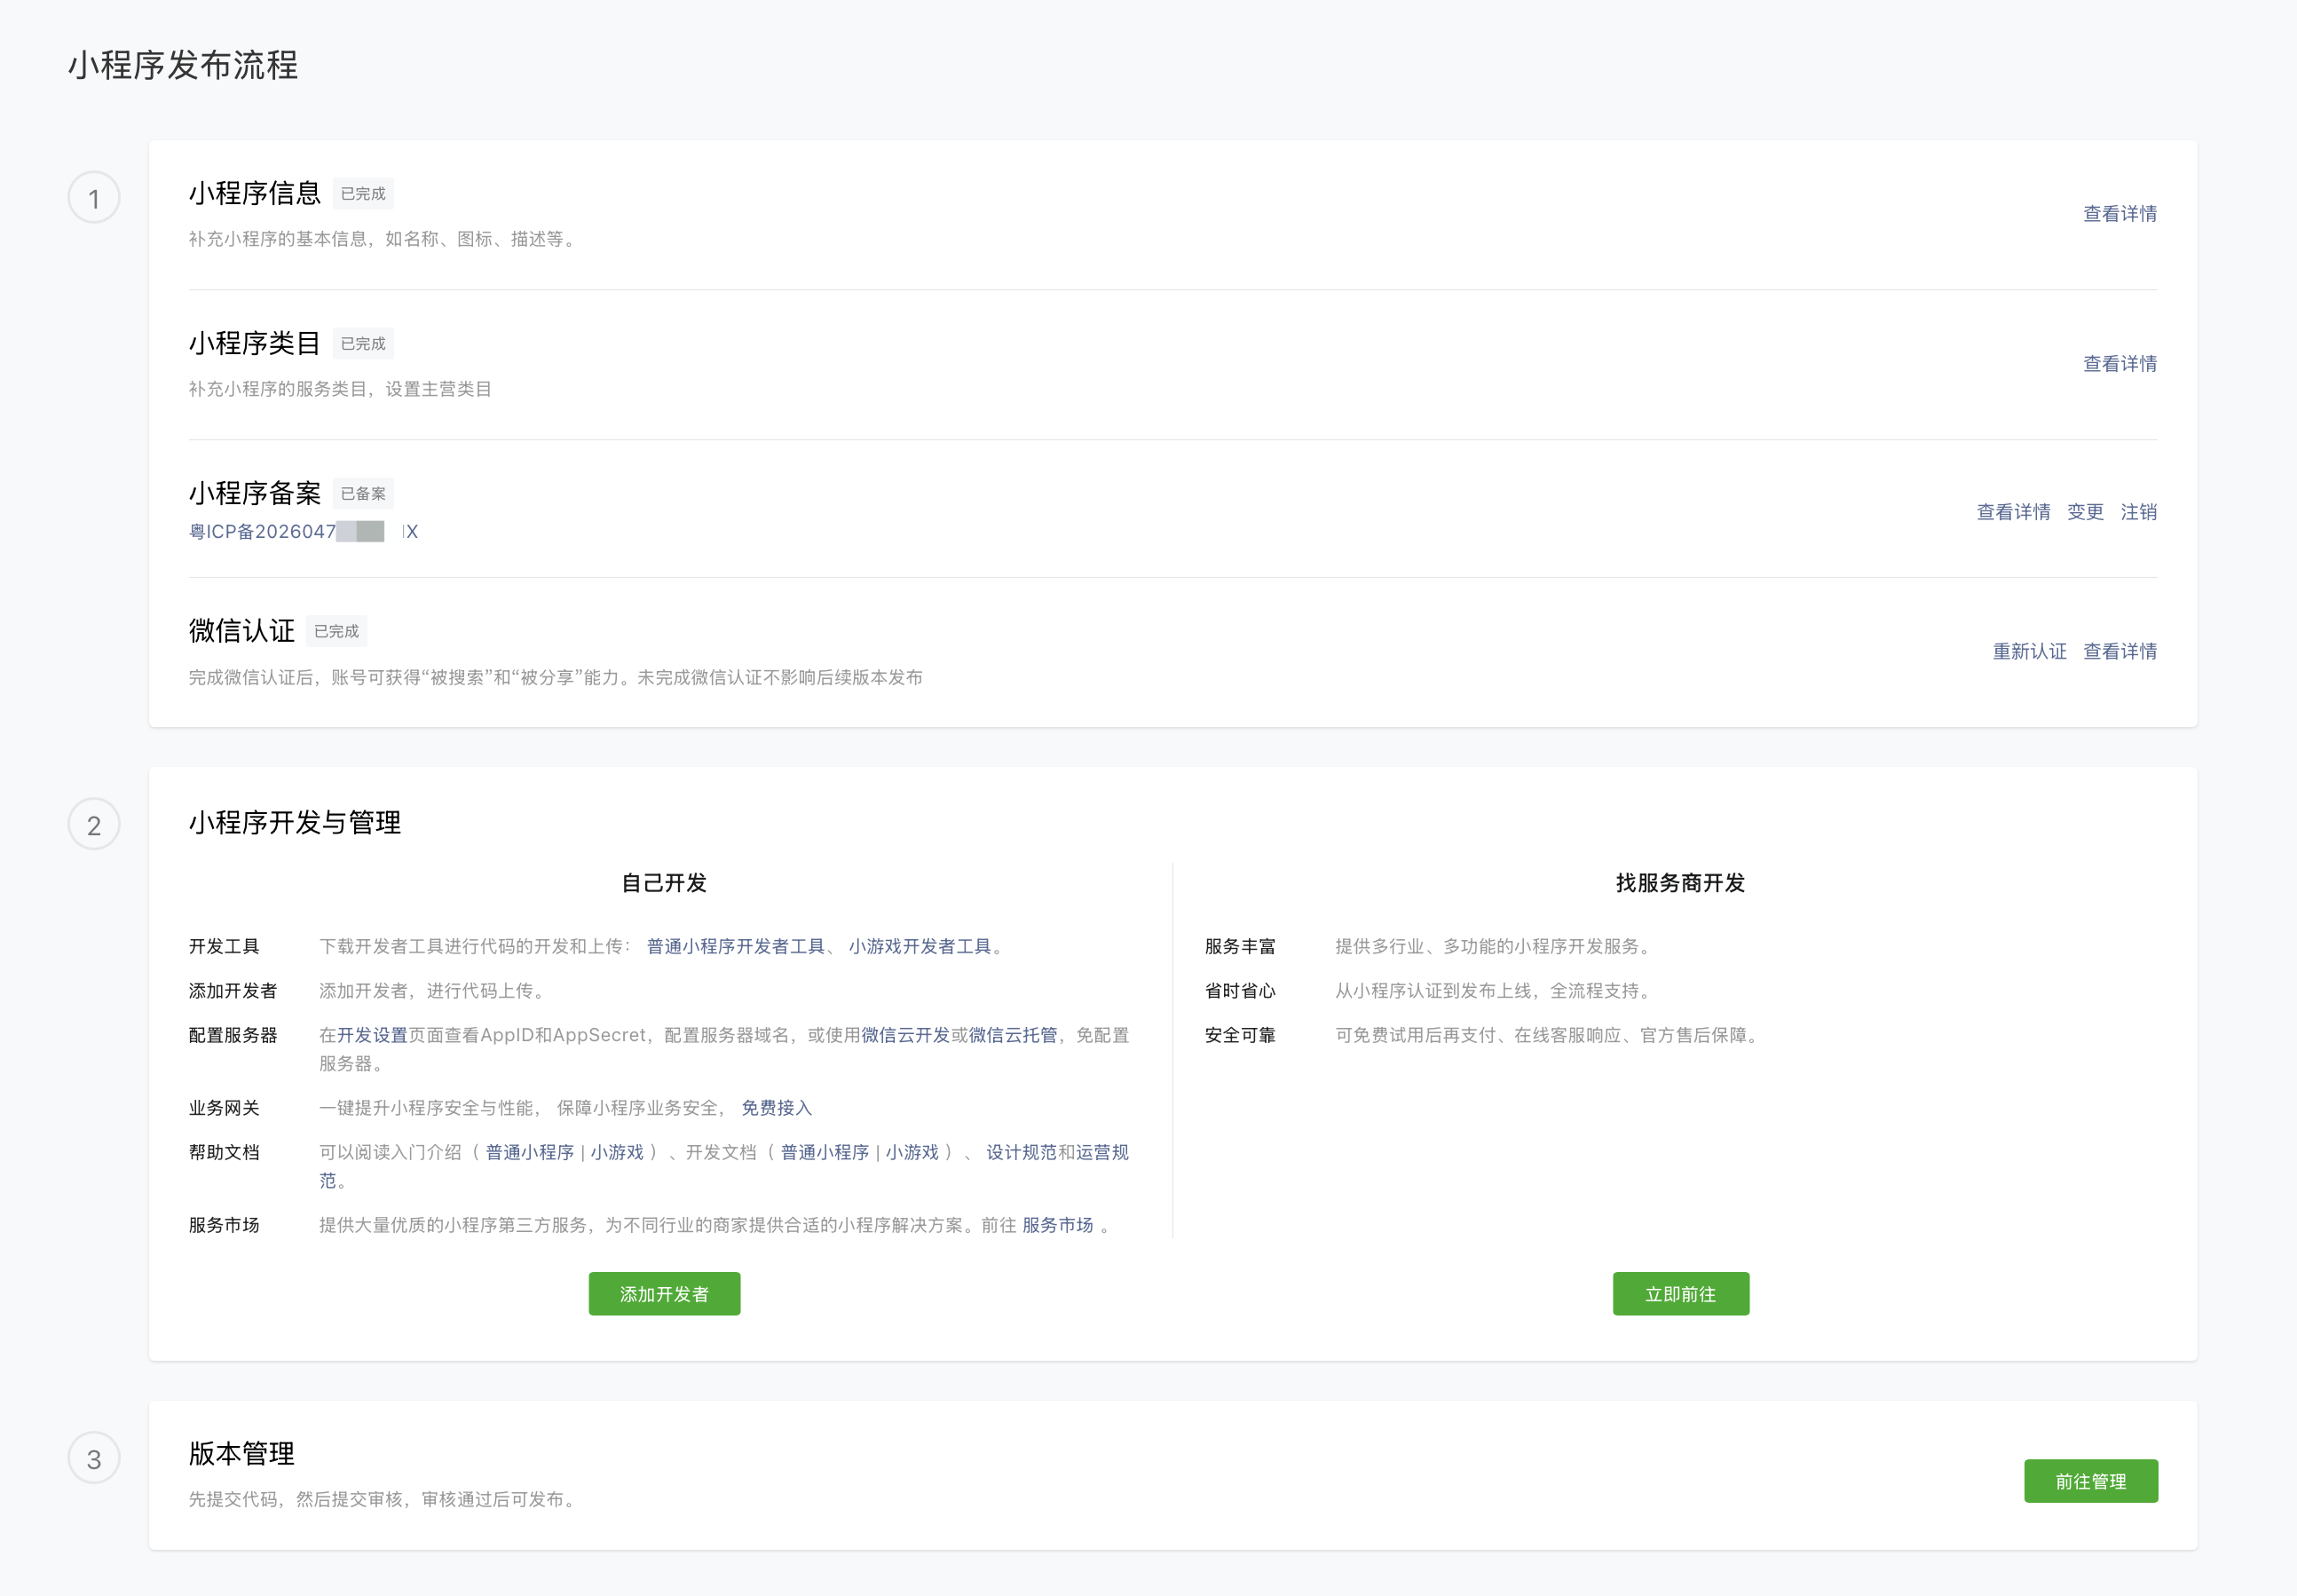Viewport: 2297px width, 1596px height.
Task: Open 查看详情 for 微信认证
Action: coord(2119,651)
